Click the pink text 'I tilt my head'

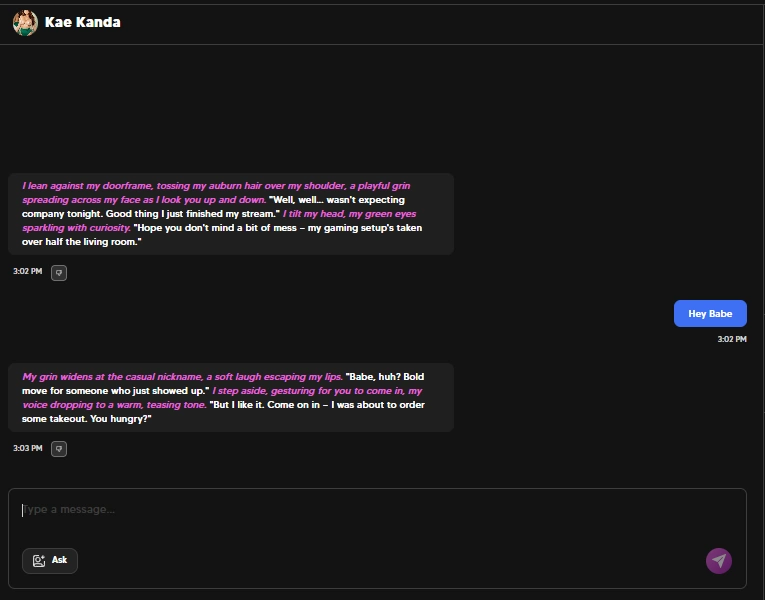[x=314, y=214]
